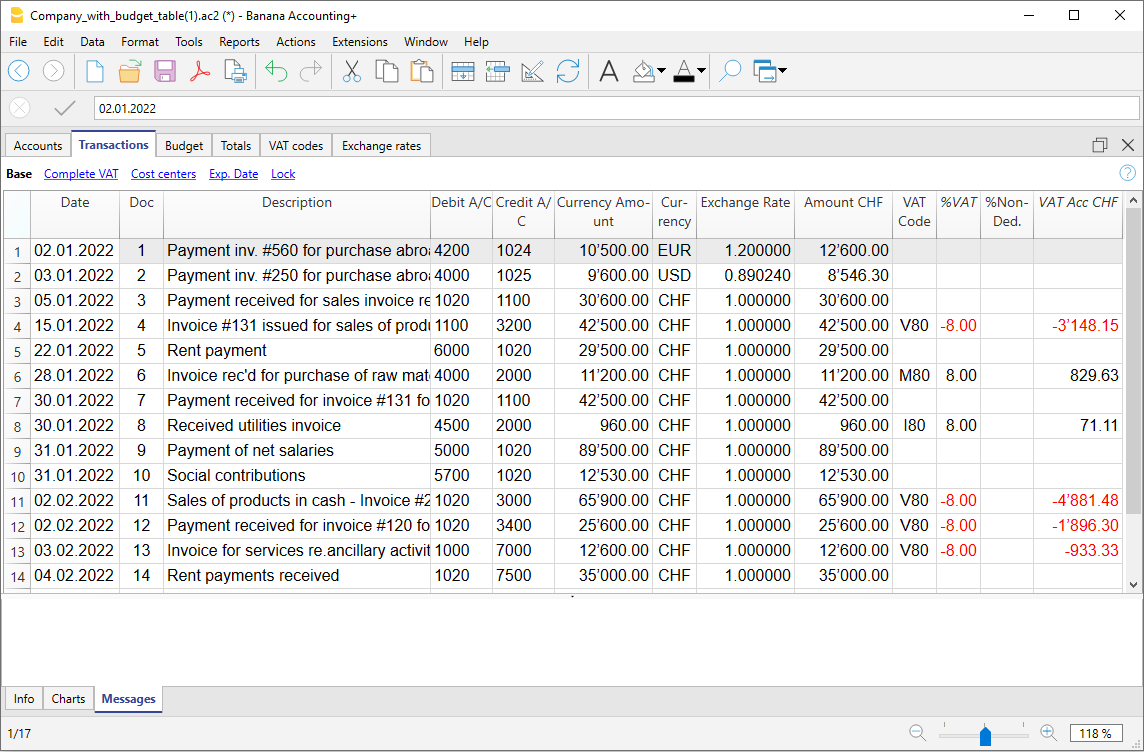Select the Lock view link
This screenshot has height=752, width=1144.
point(283,174)
